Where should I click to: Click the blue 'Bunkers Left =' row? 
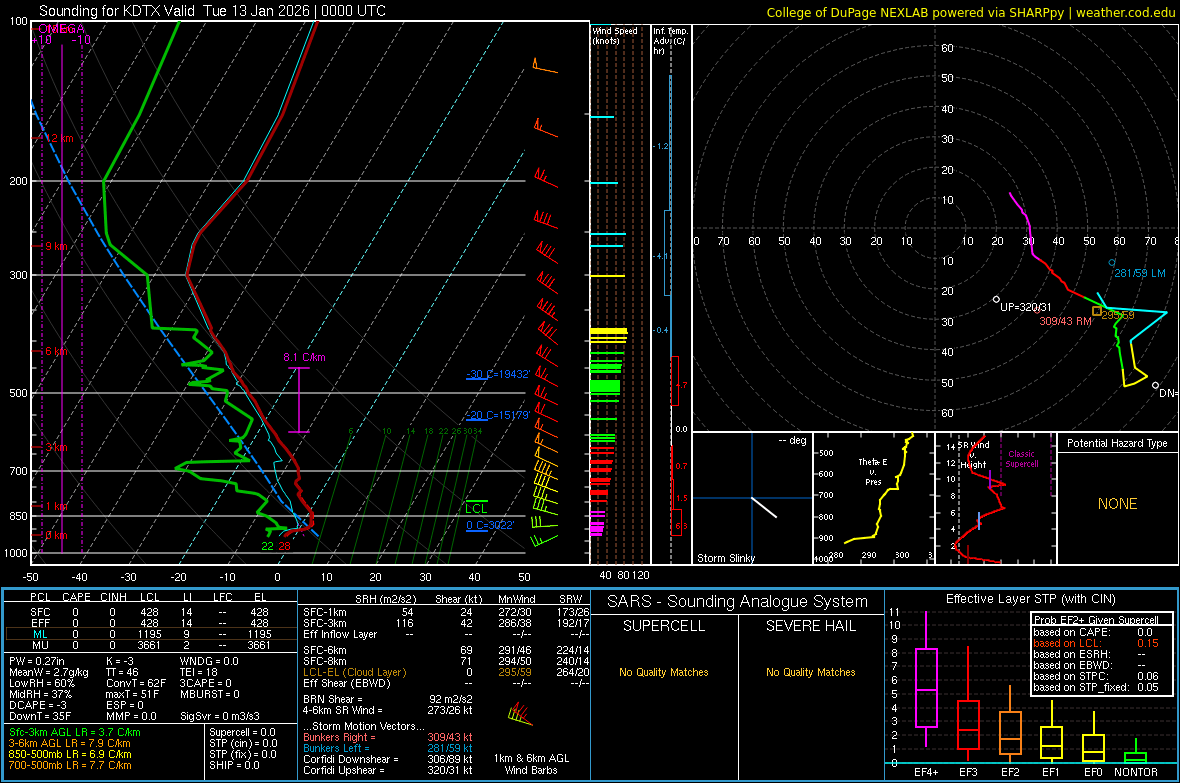388,748
